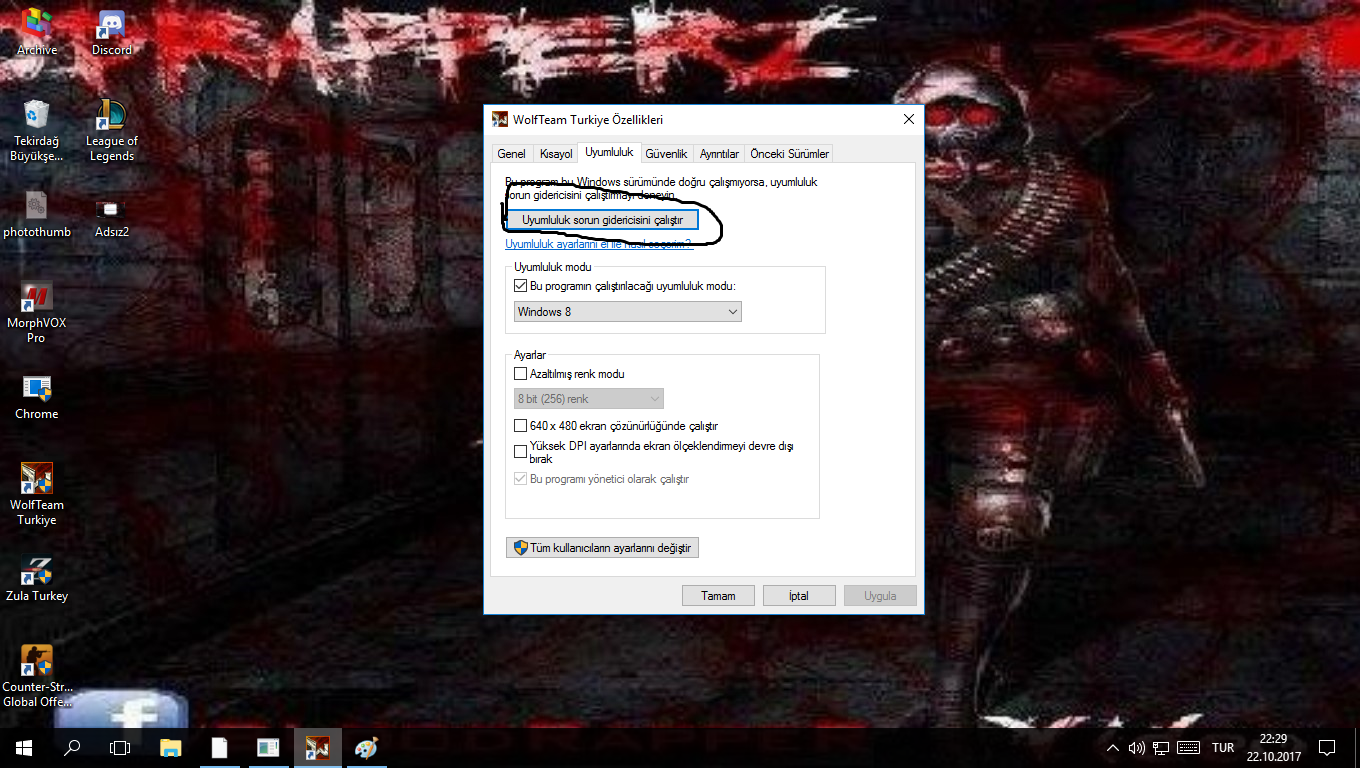Select the MorphVOX Pro shortcut
The height and width of the screenshot is (768, 1360).
(37, 313)
